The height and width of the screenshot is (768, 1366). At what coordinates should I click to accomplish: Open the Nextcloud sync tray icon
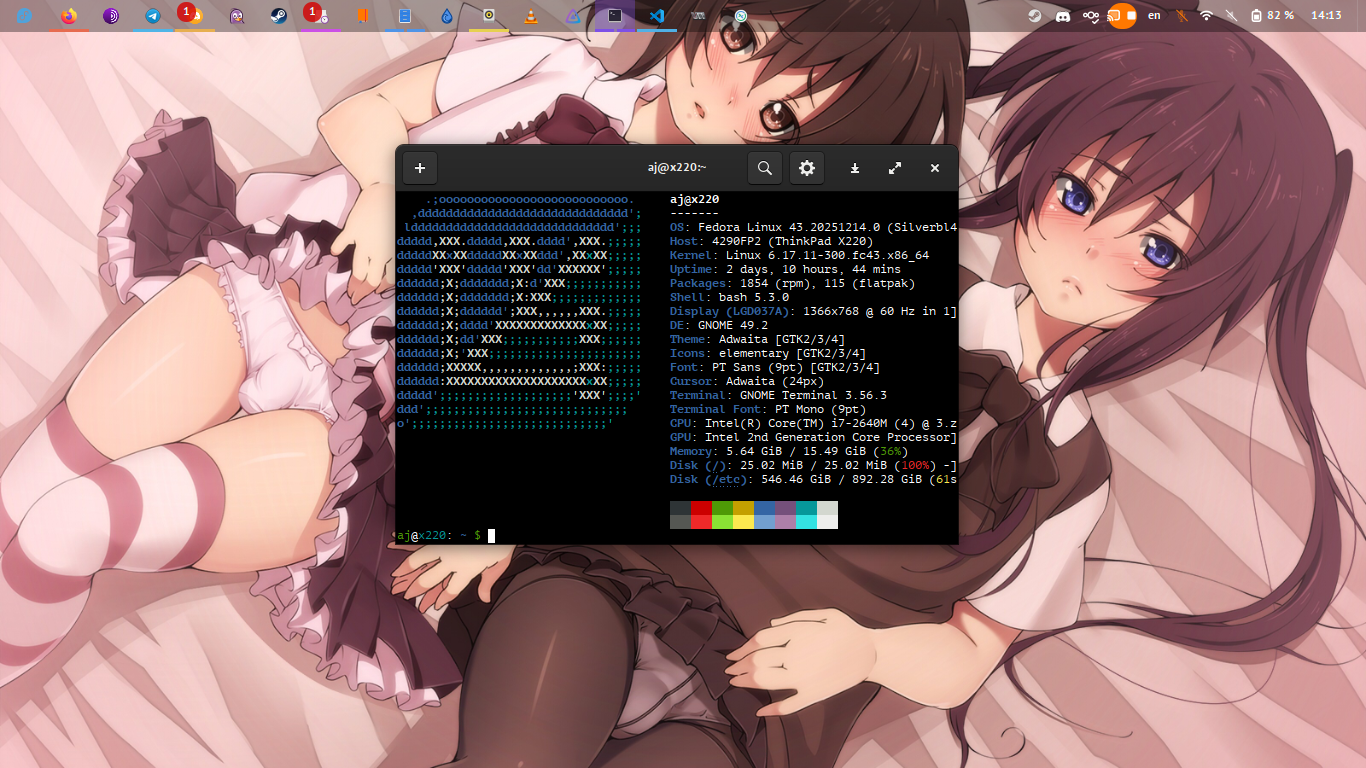click(x=1091, y=16)
